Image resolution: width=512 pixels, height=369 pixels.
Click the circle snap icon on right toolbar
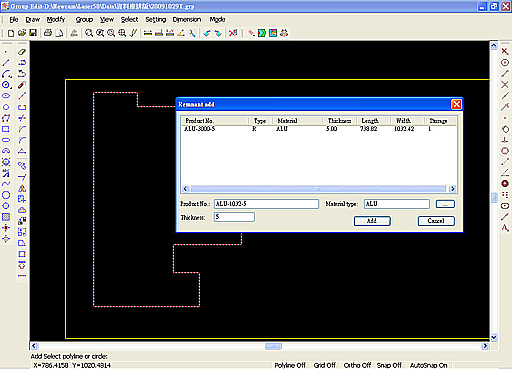click(505, 63)
